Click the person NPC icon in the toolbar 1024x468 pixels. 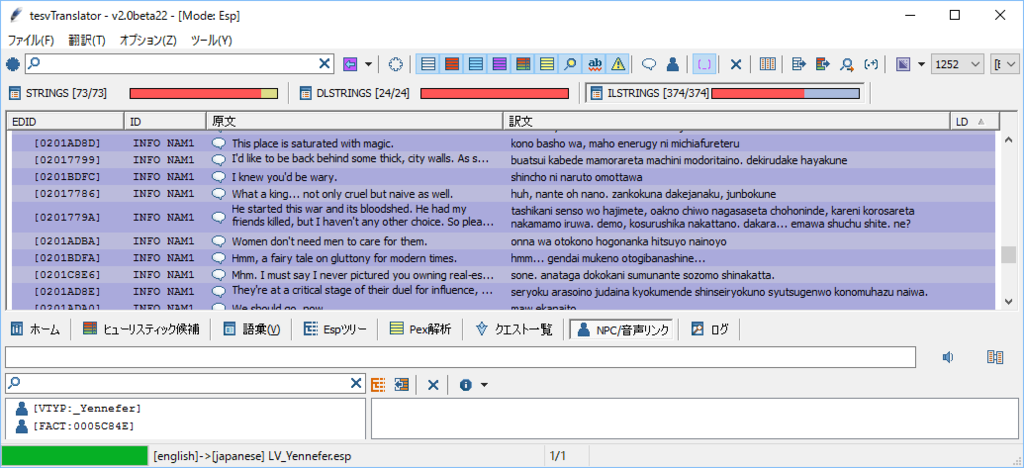point(673,64)
